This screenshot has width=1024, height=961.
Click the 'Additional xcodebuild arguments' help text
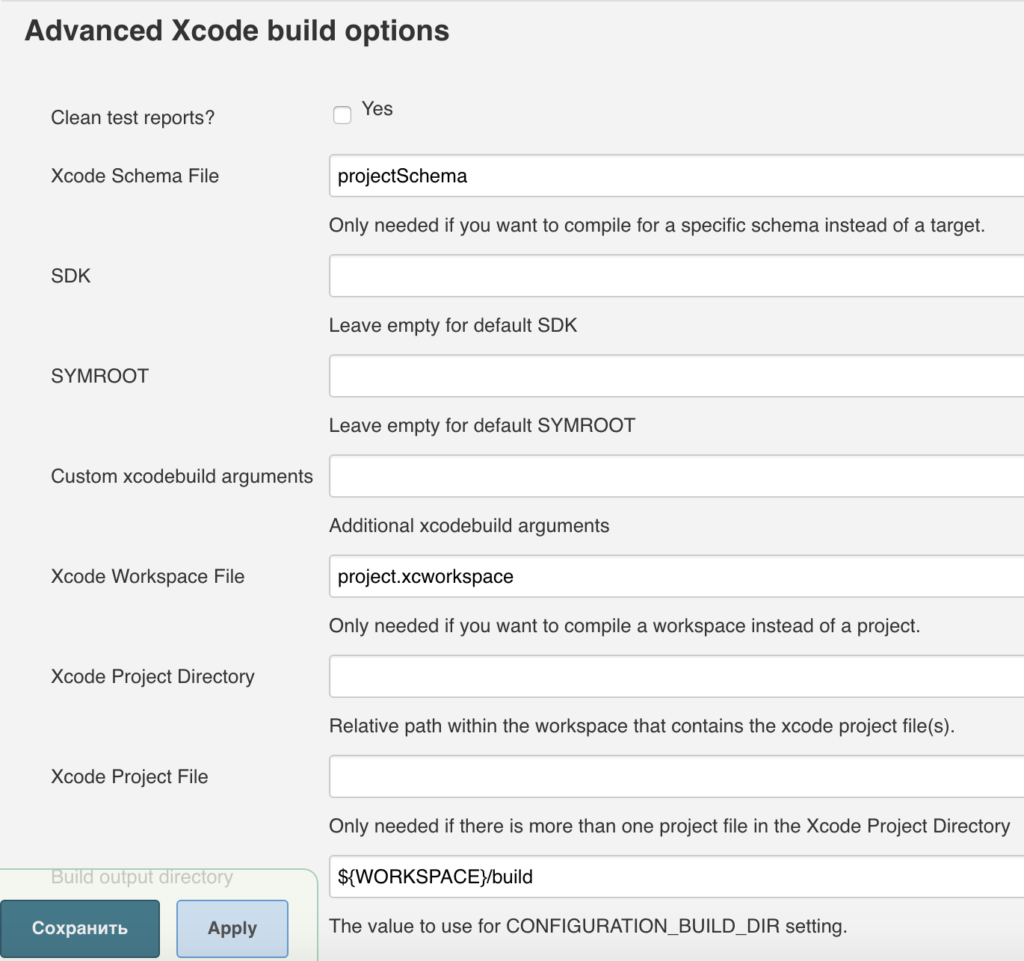click(x=469, y=526)
